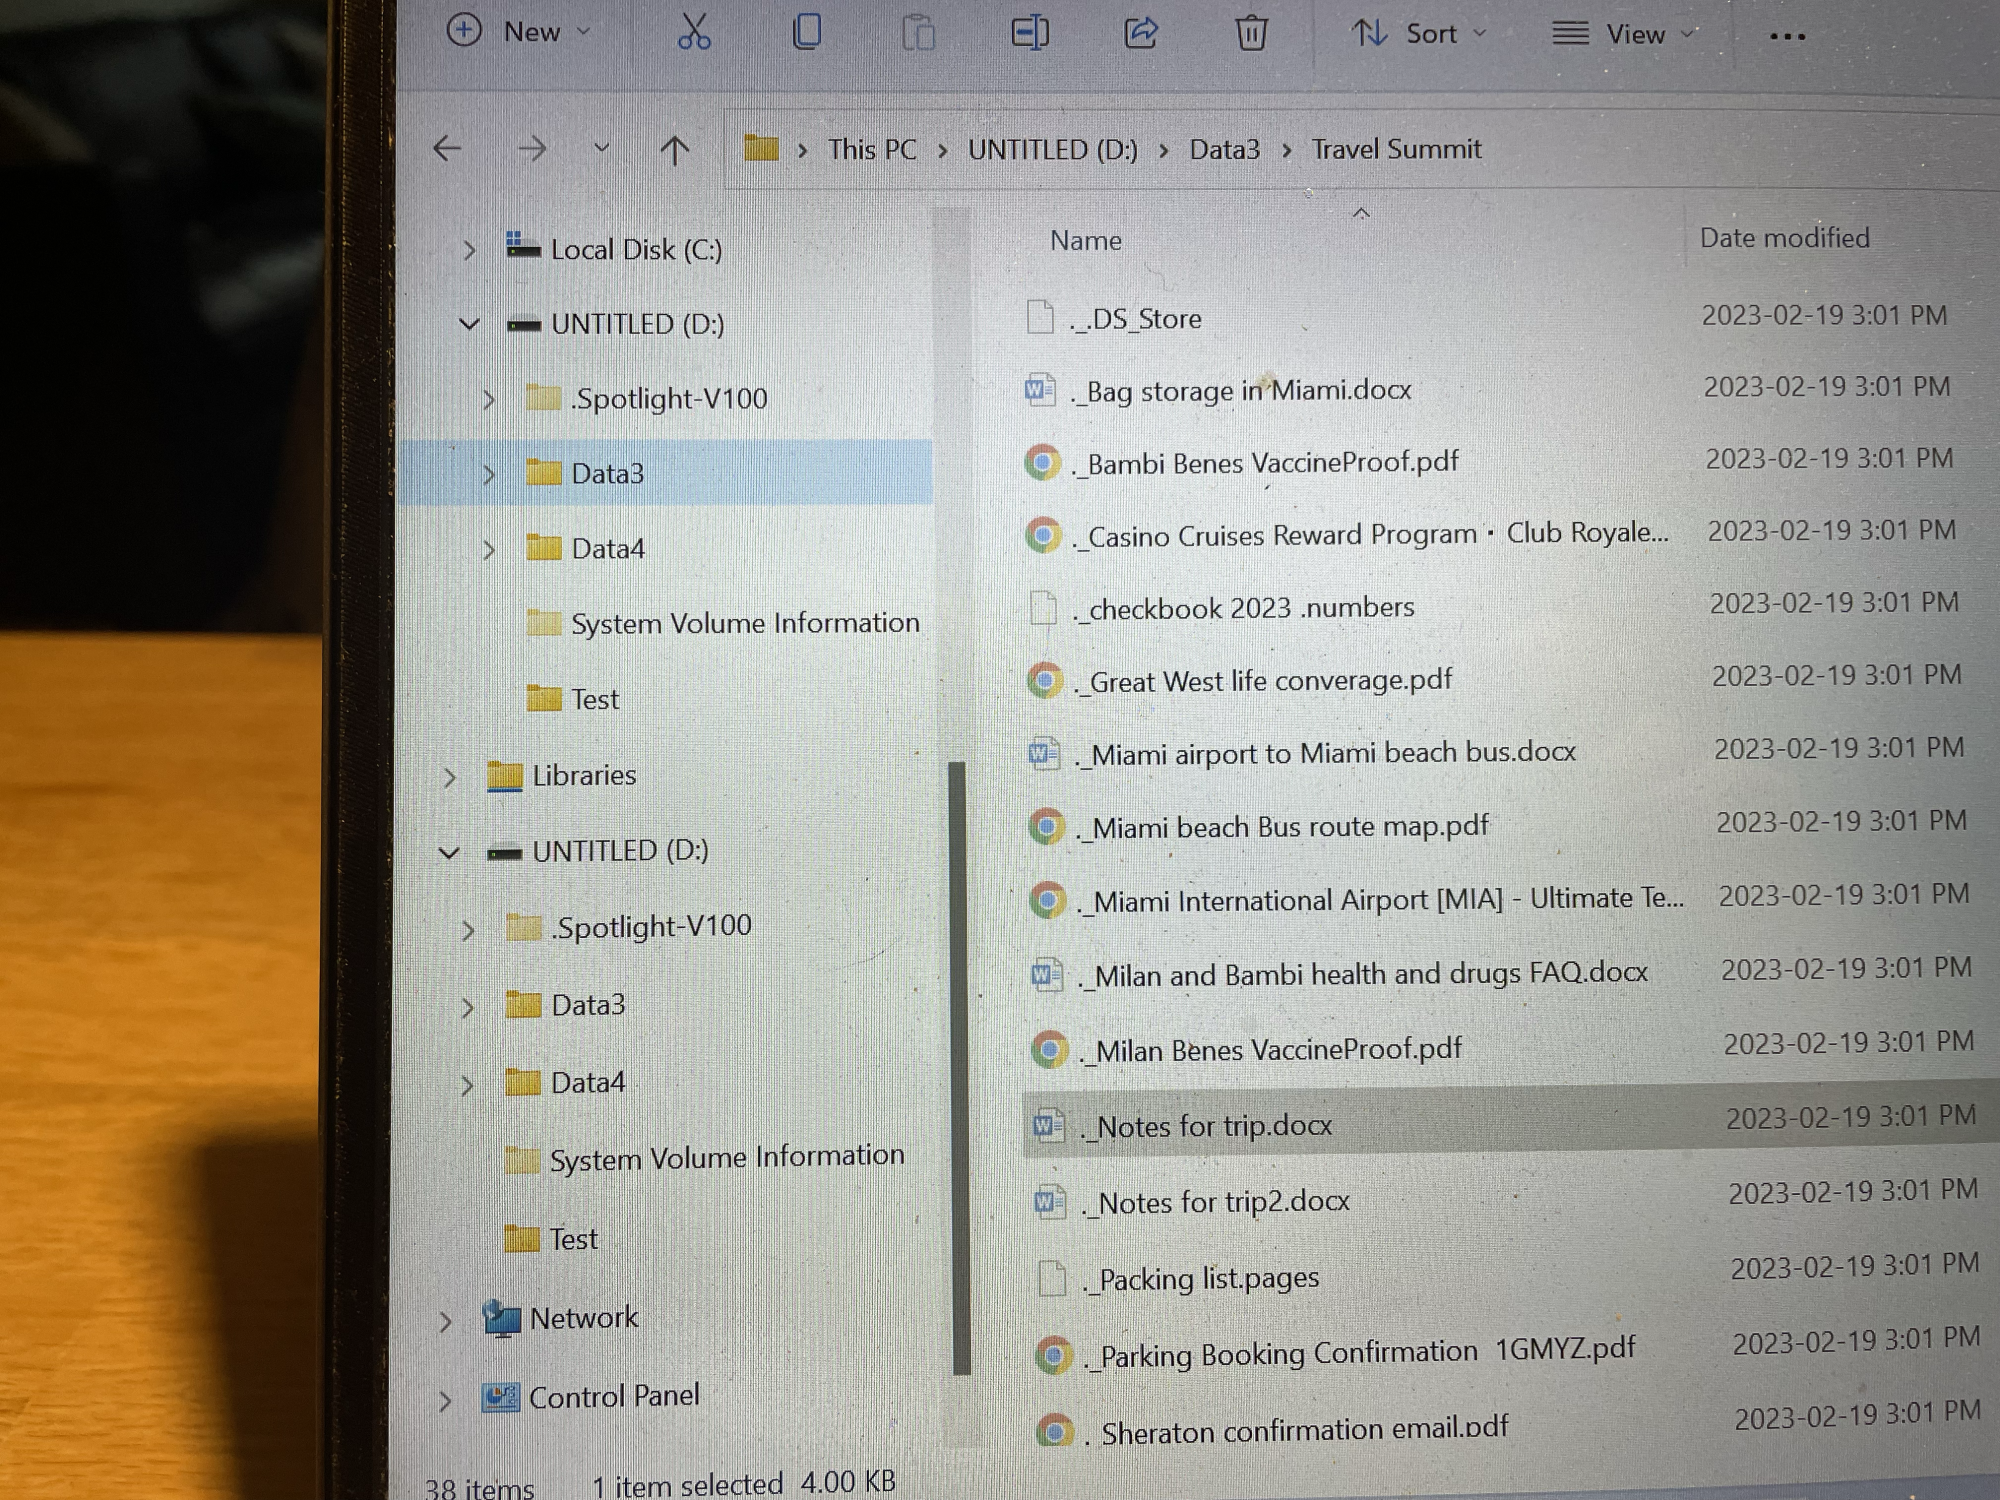The image size is (2000, 1500).
Task: Open the View dropdown menu
Action: (1624, 35)
